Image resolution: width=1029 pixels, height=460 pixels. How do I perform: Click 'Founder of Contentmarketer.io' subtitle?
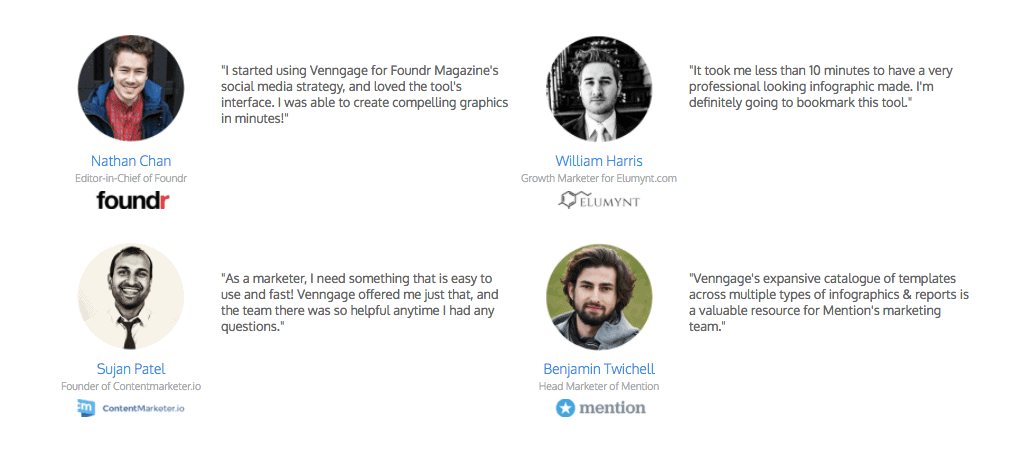(131, 386)
